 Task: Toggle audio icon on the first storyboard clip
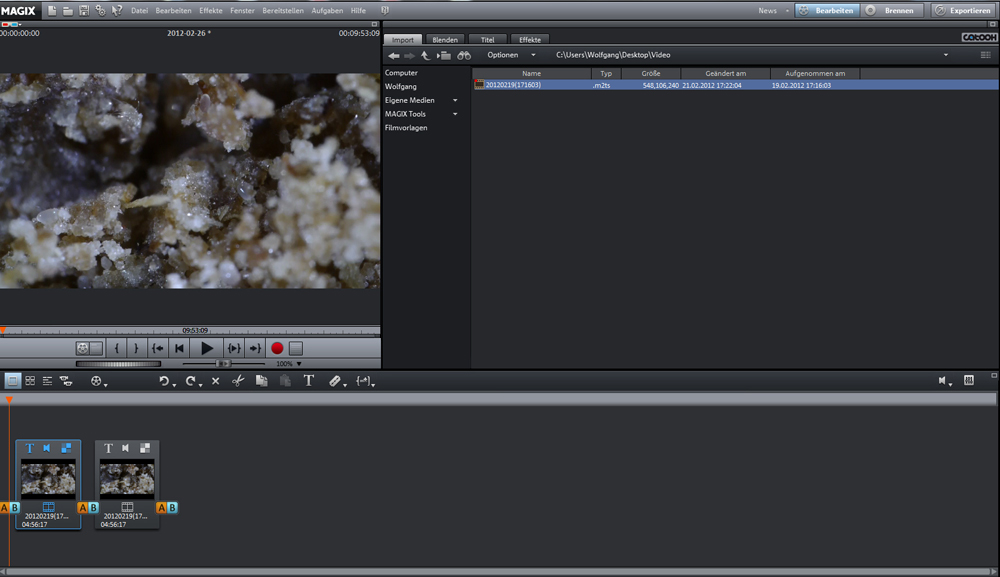click(x=47, y=448)
